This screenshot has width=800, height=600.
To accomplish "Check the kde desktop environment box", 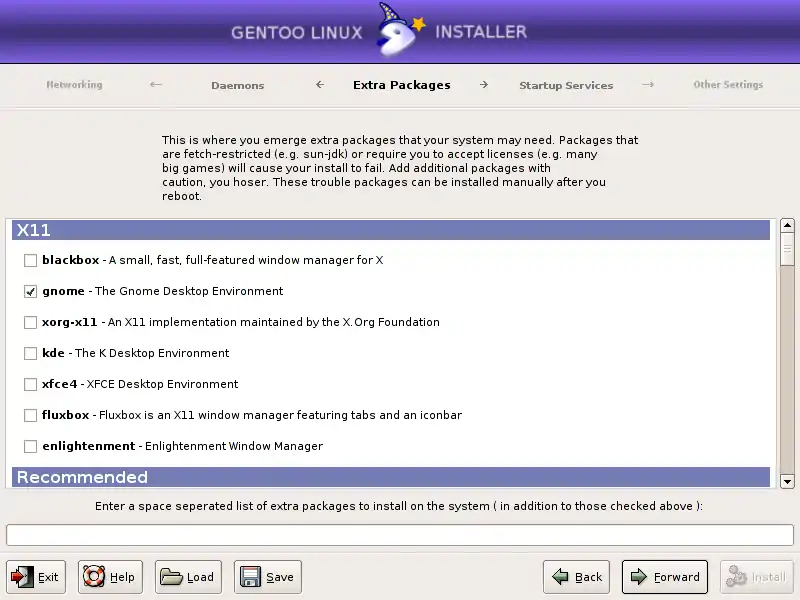I will point(31,353).
